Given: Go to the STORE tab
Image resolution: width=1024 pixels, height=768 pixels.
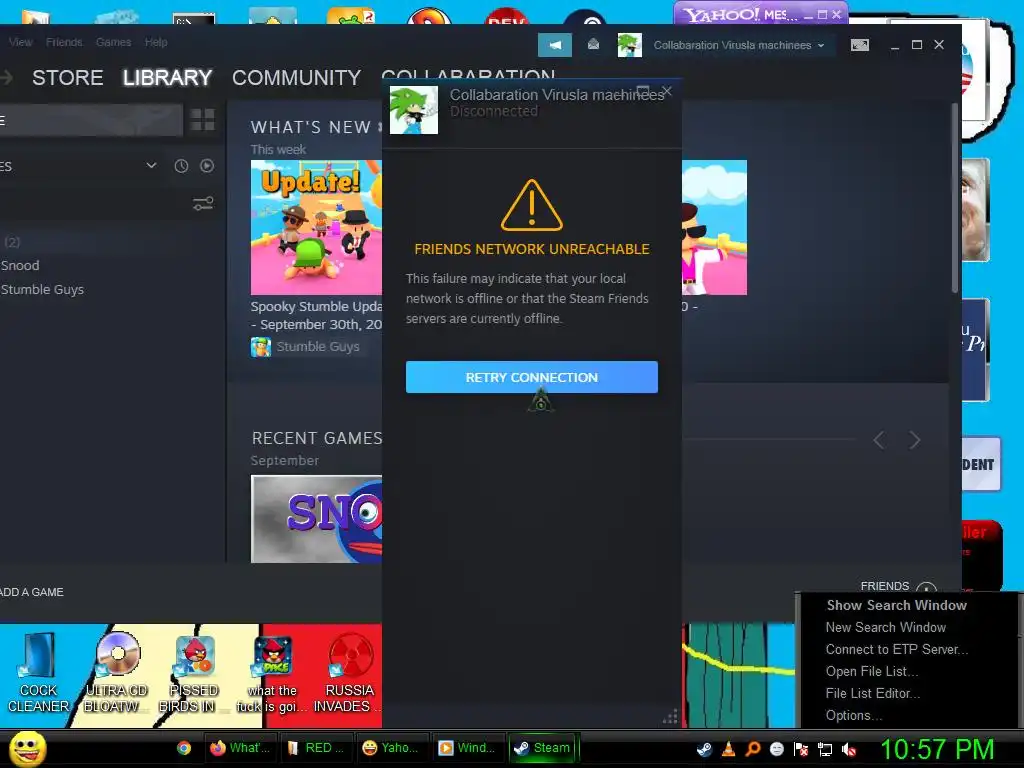Looking at the screenshot, I should 67,78.
